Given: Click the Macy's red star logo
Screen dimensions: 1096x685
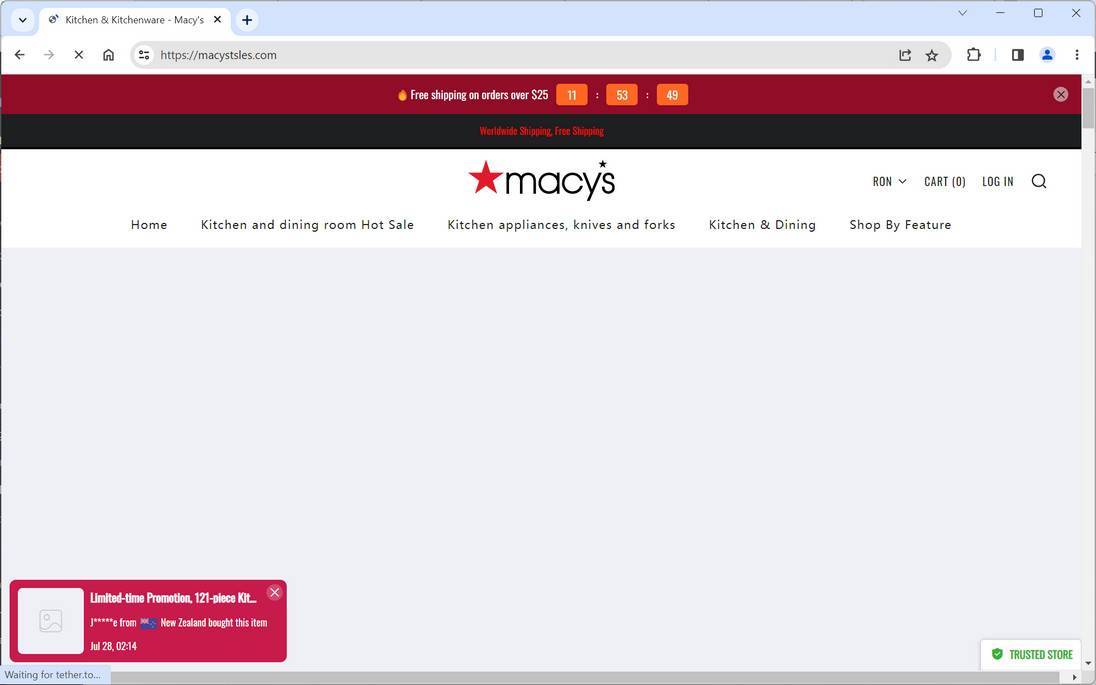Looking at the screenshot, I should 487,176.
